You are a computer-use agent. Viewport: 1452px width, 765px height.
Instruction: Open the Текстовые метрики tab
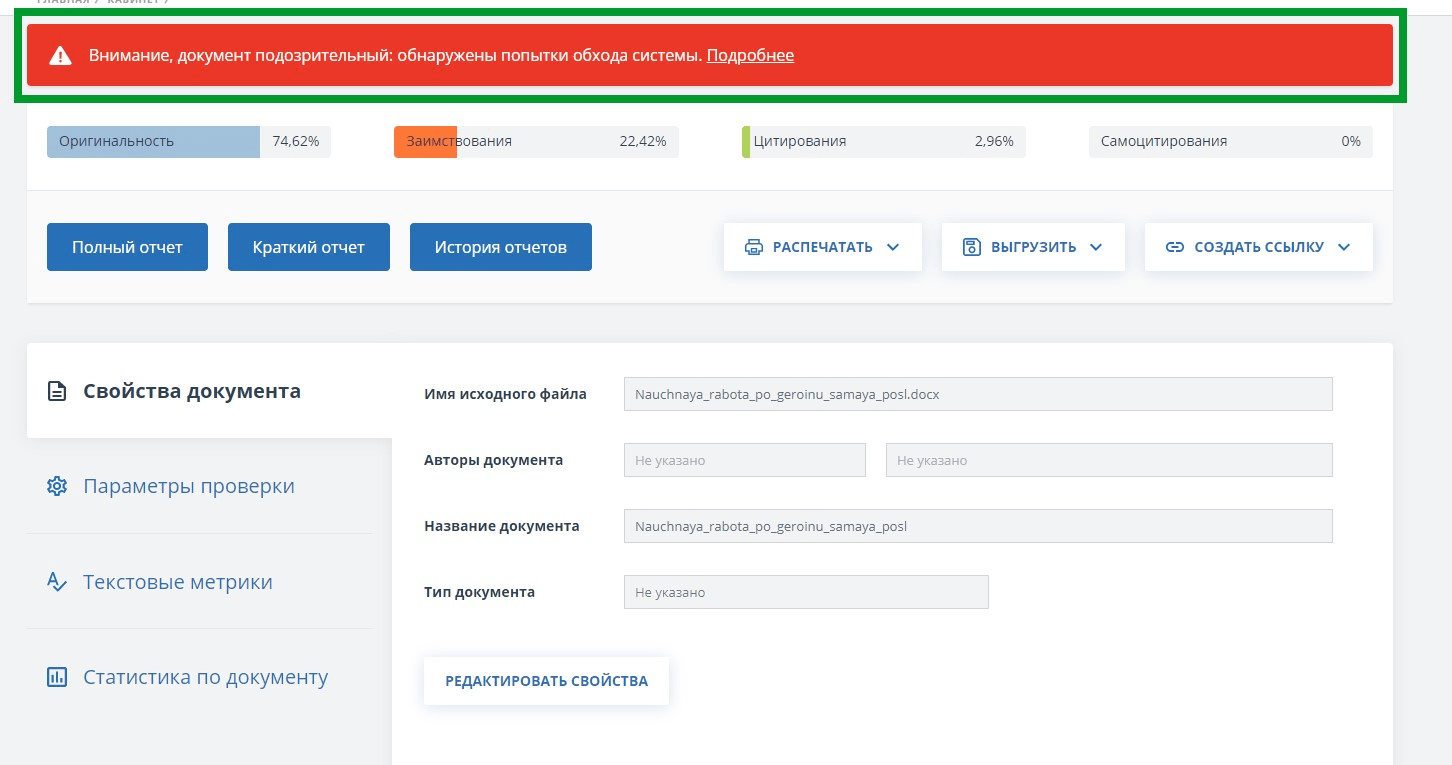177,582
